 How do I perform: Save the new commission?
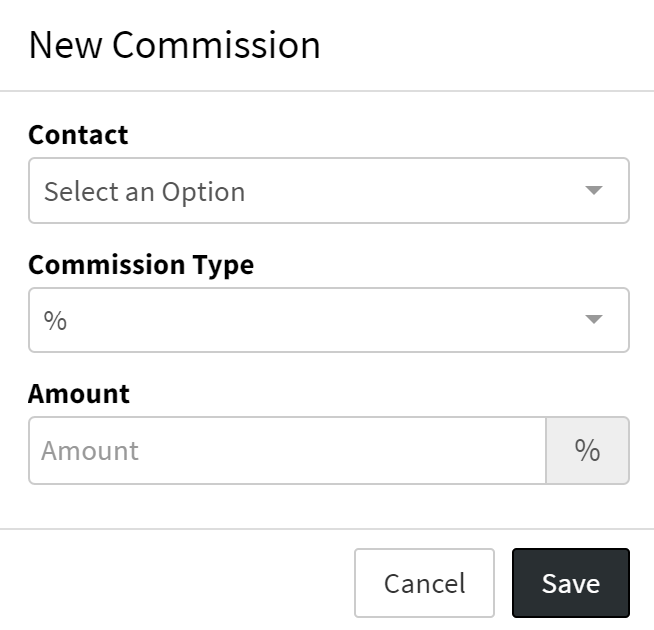coord(570,583)
